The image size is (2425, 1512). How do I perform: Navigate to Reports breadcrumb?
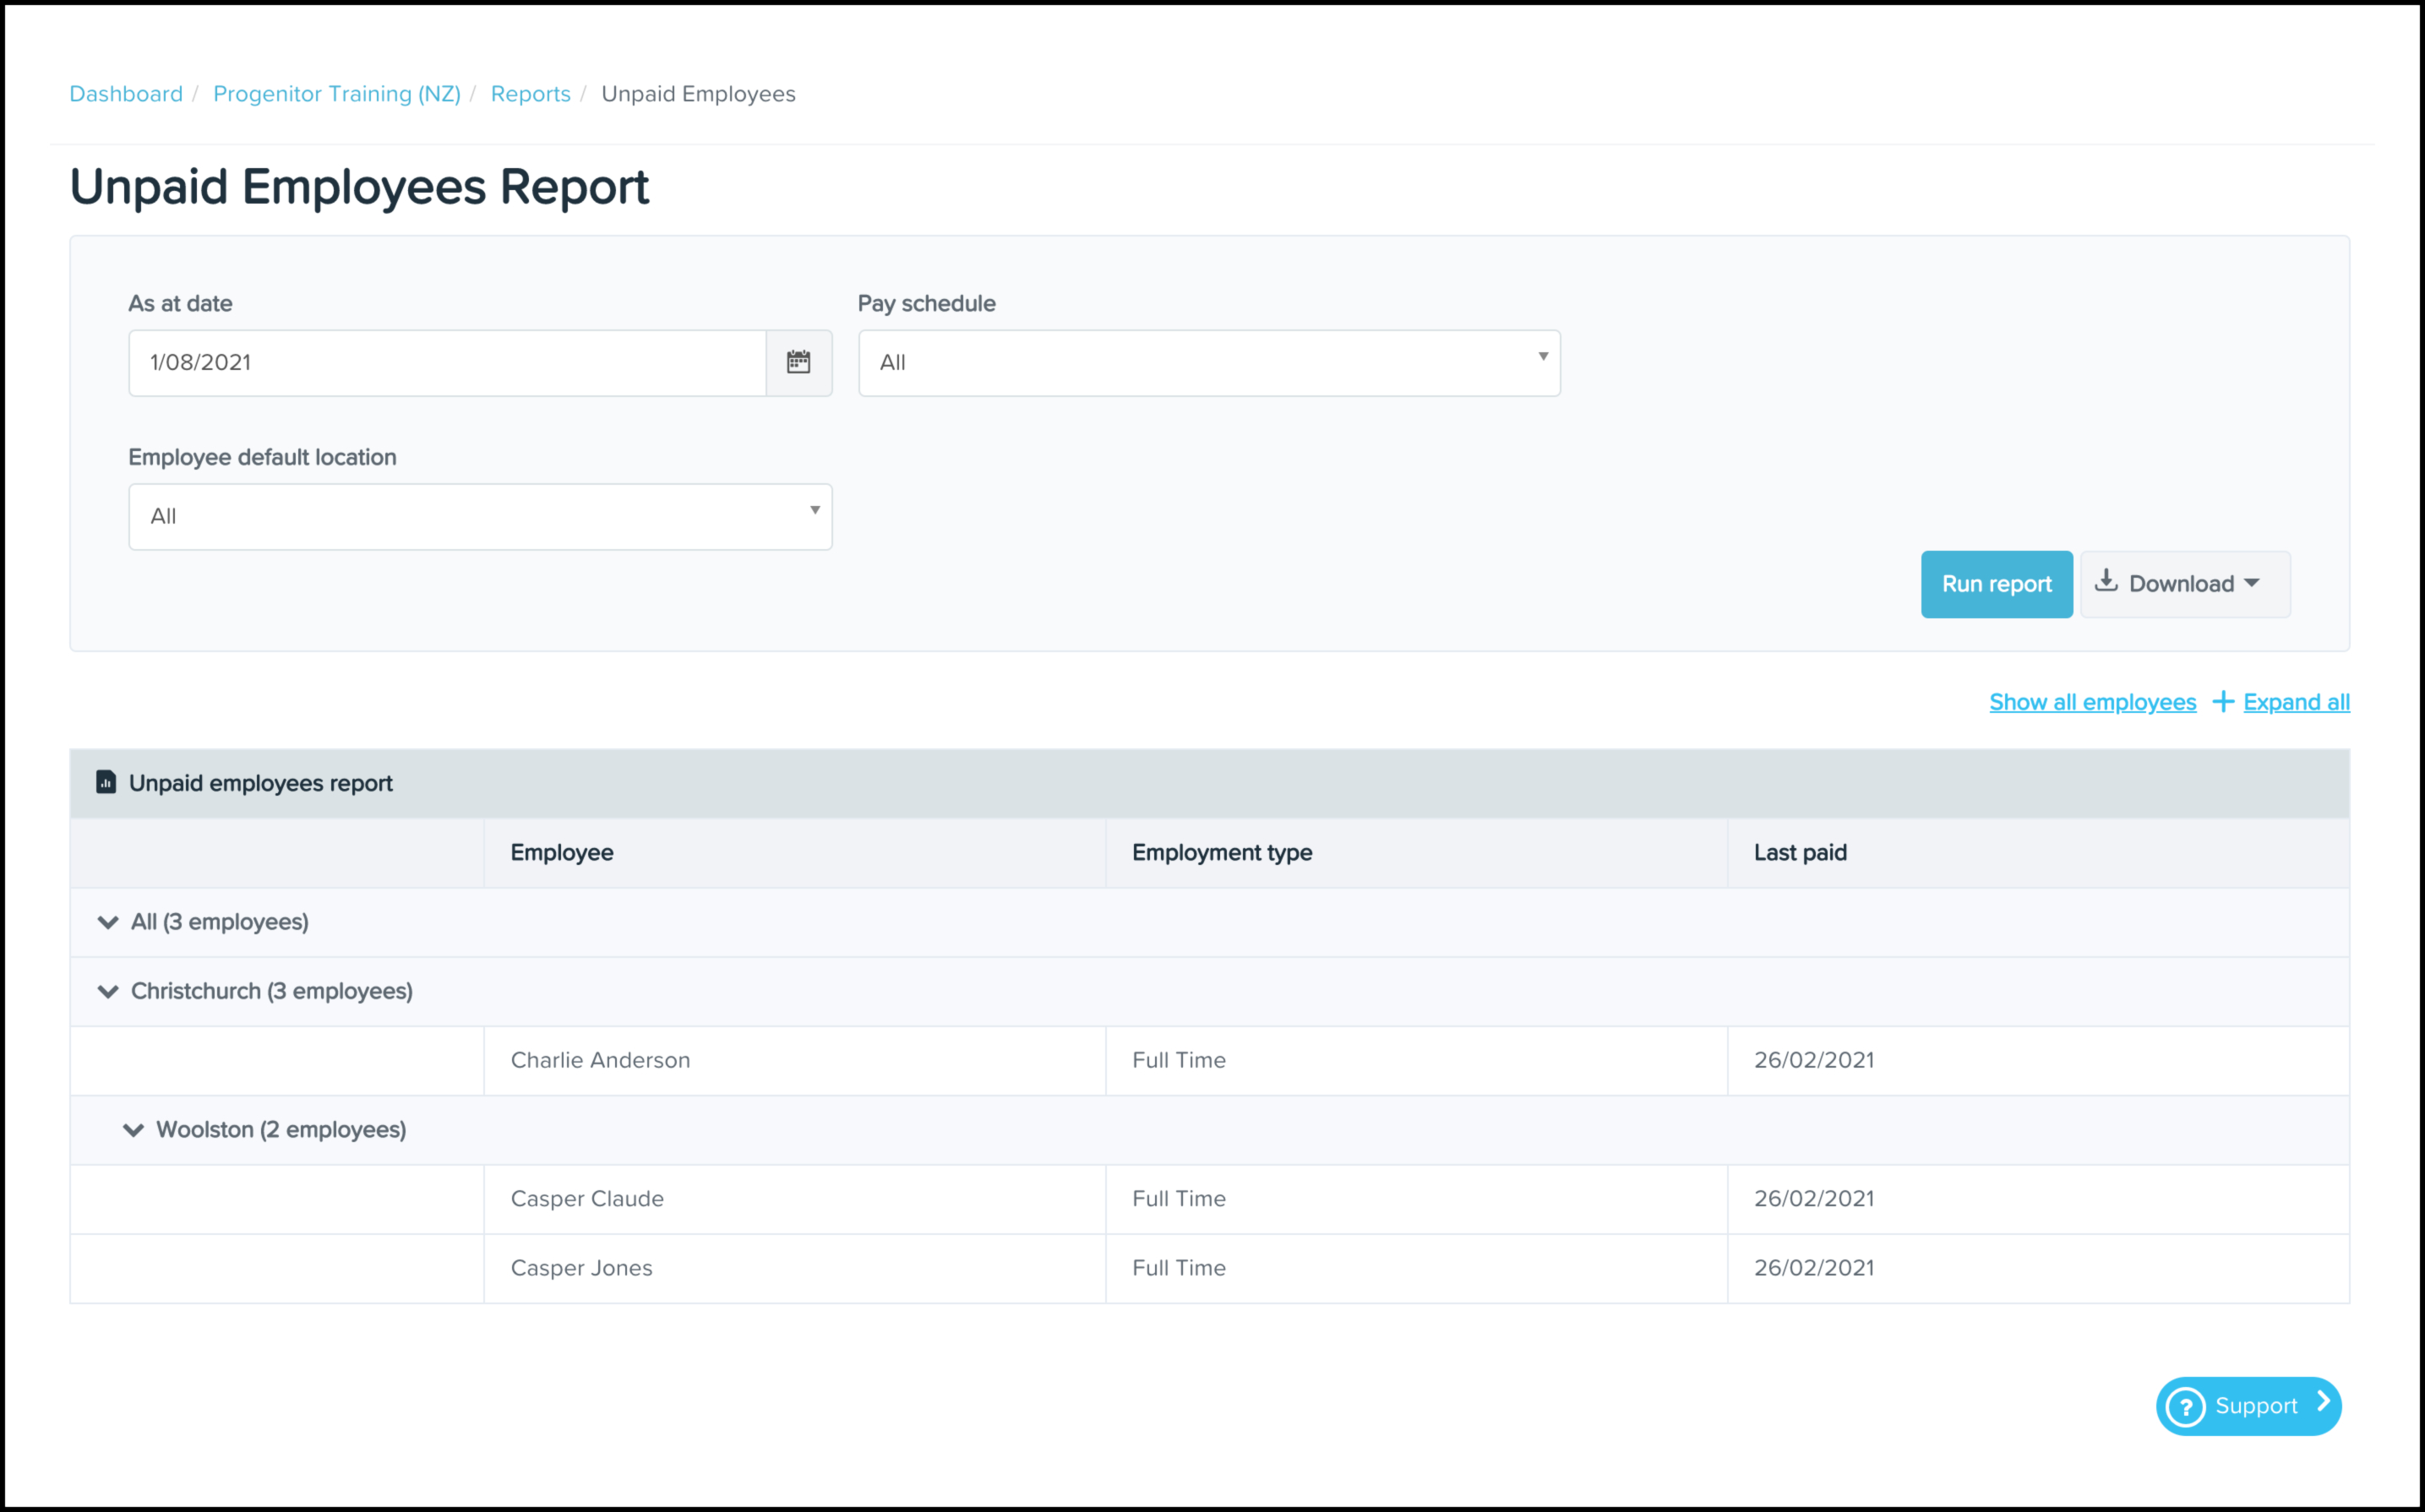530,94
